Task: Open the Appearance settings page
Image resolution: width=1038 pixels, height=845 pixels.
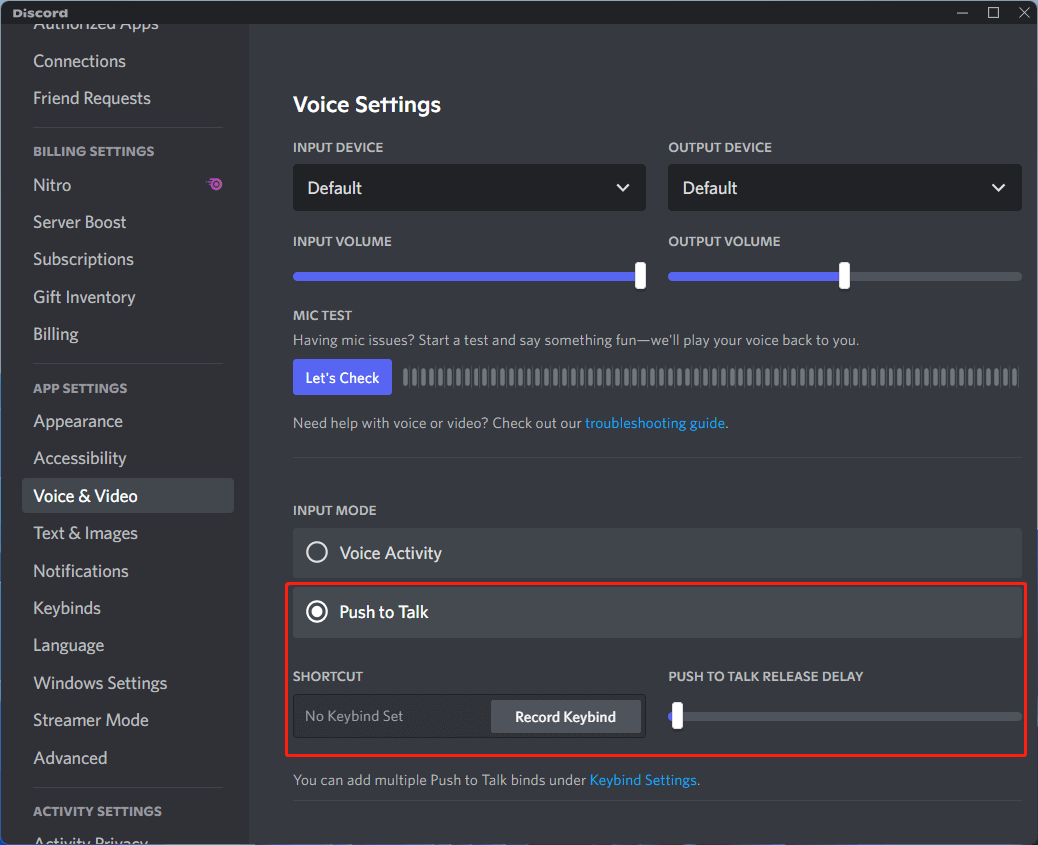Action: point(77,421)
